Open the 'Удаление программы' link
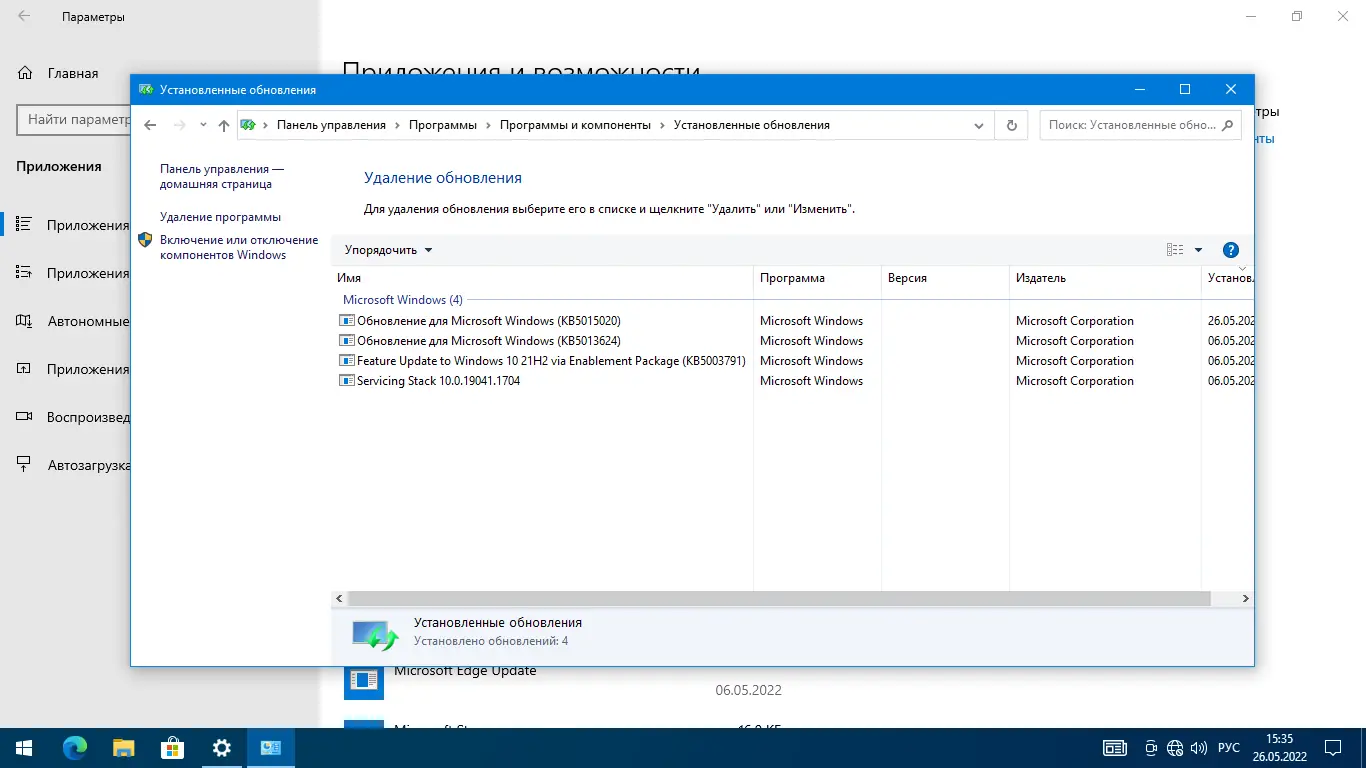This screenshot has height=768, width=1366. (220, 217)
